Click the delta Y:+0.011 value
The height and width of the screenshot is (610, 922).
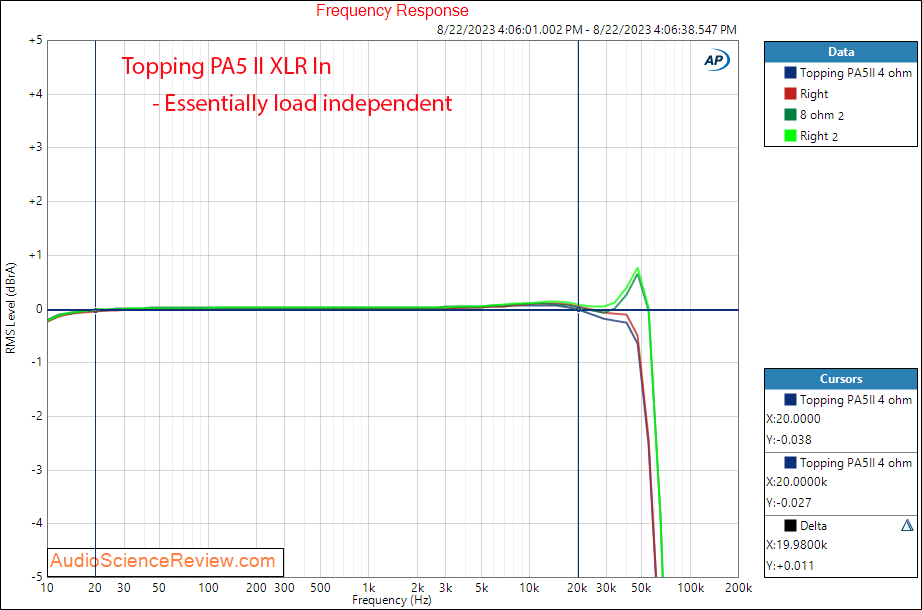[x=790, y=565]
